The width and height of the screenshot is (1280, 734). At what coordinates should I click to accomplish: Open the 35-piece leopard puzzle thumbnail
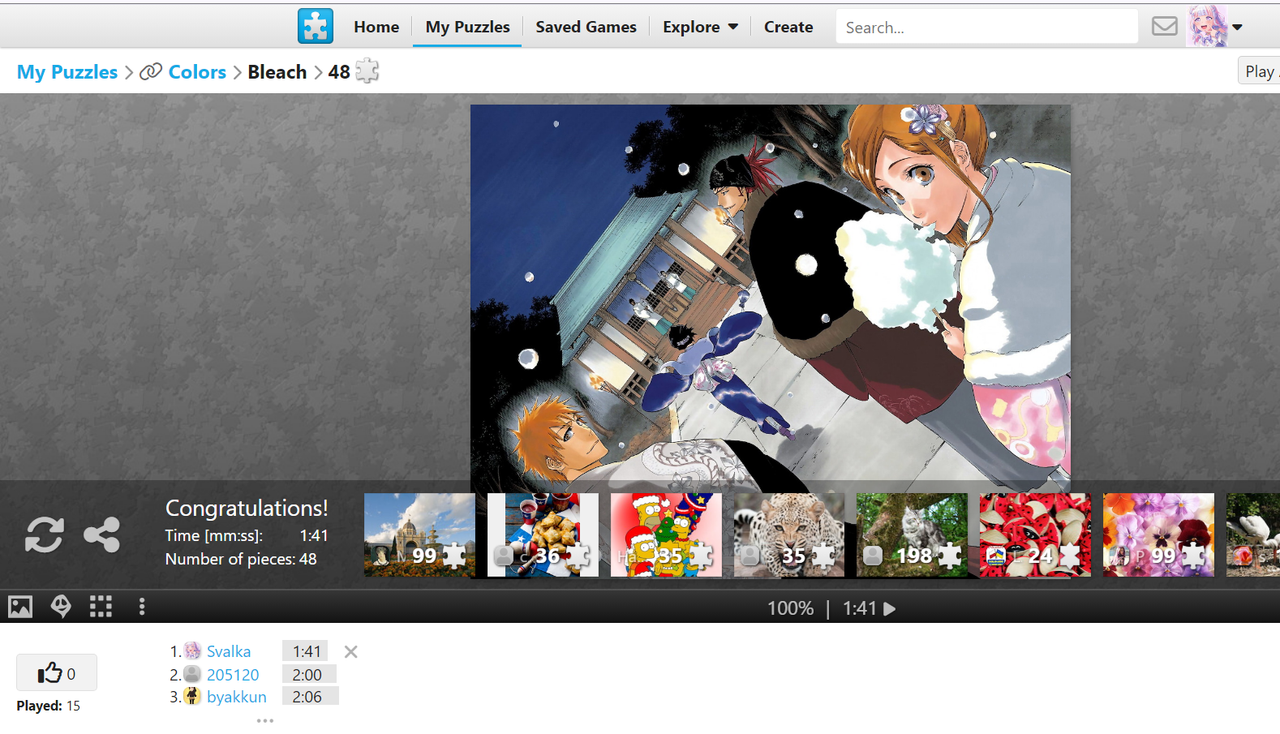click(789, 535)
